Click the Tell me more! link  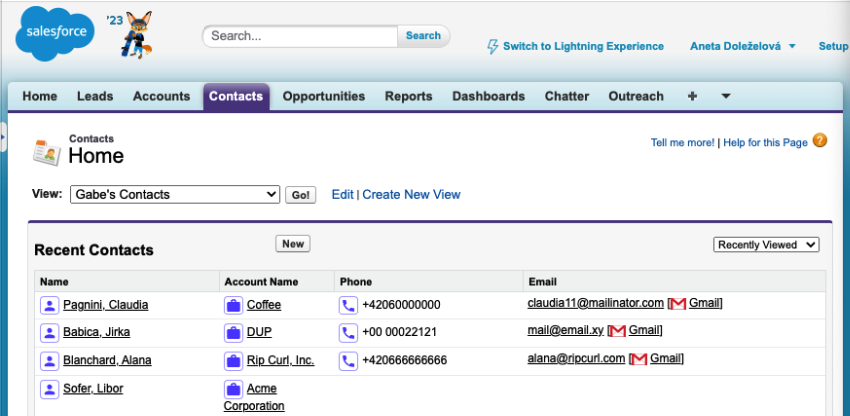coord(682,143)
